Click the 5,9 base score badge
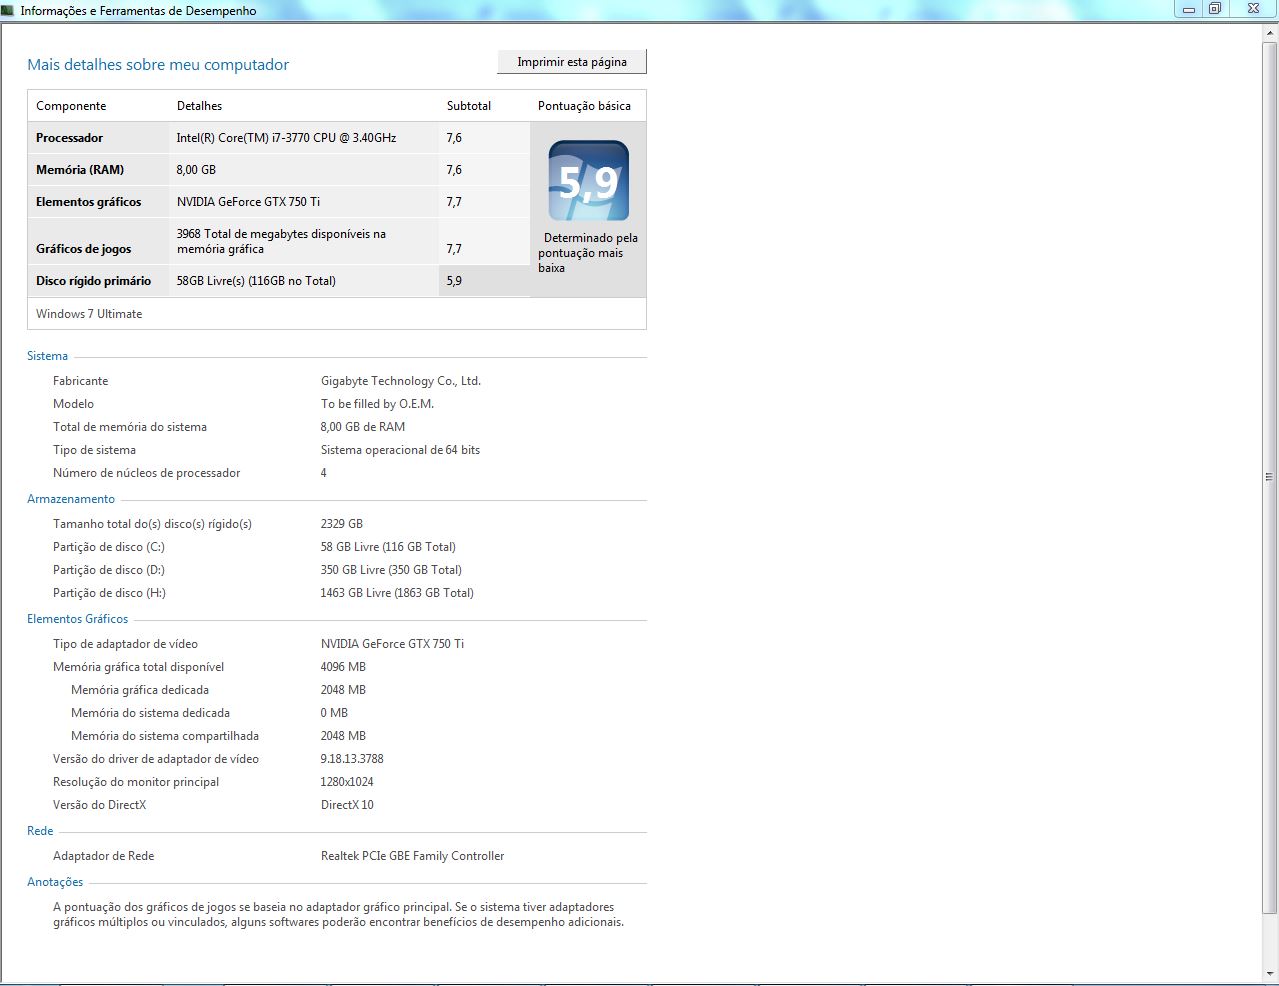Image resolution: width=1279 pixels, height=986 pixels. tap(589, 181)
